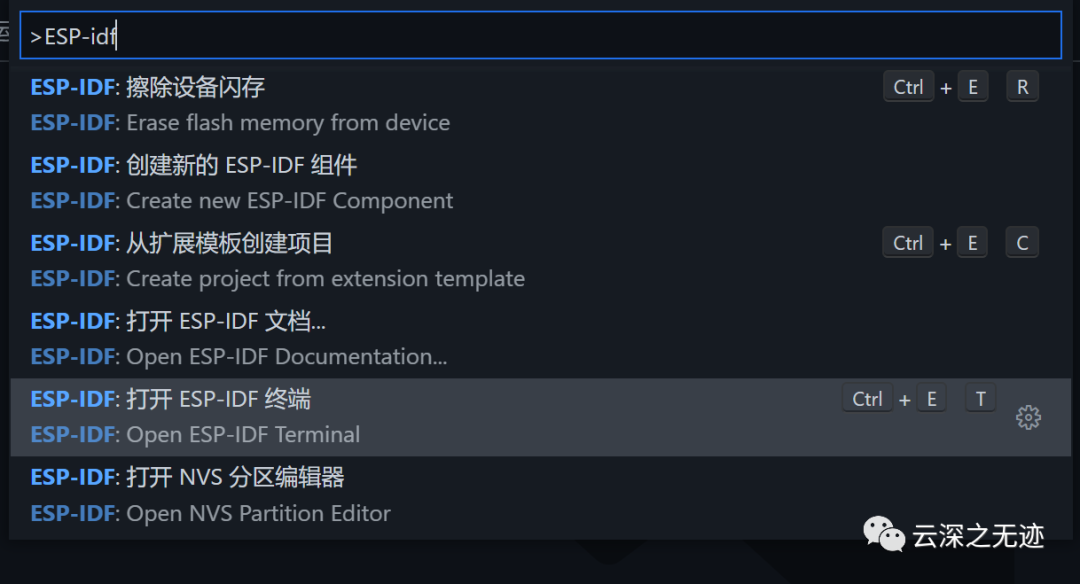The width and height of the screenshot is (1080, 584).
Task: Click the T key badge for terminal
Action: coord(981,399)
